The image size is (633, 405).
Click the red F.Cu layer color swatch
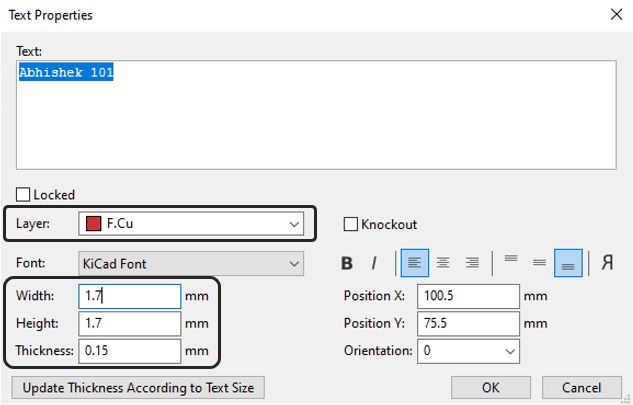93,224
